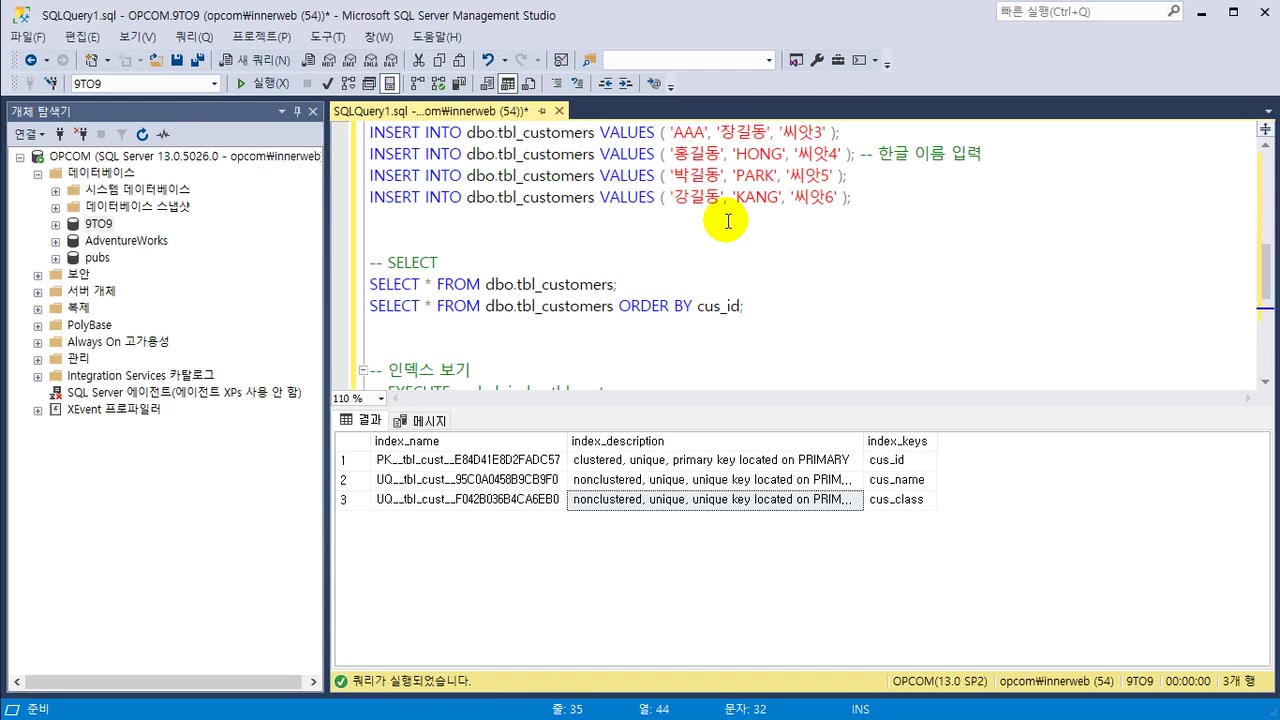Open the 쿼리(Q) menu
The height and width of the screenshot is (720, 1280).
[x=194, y=37]
